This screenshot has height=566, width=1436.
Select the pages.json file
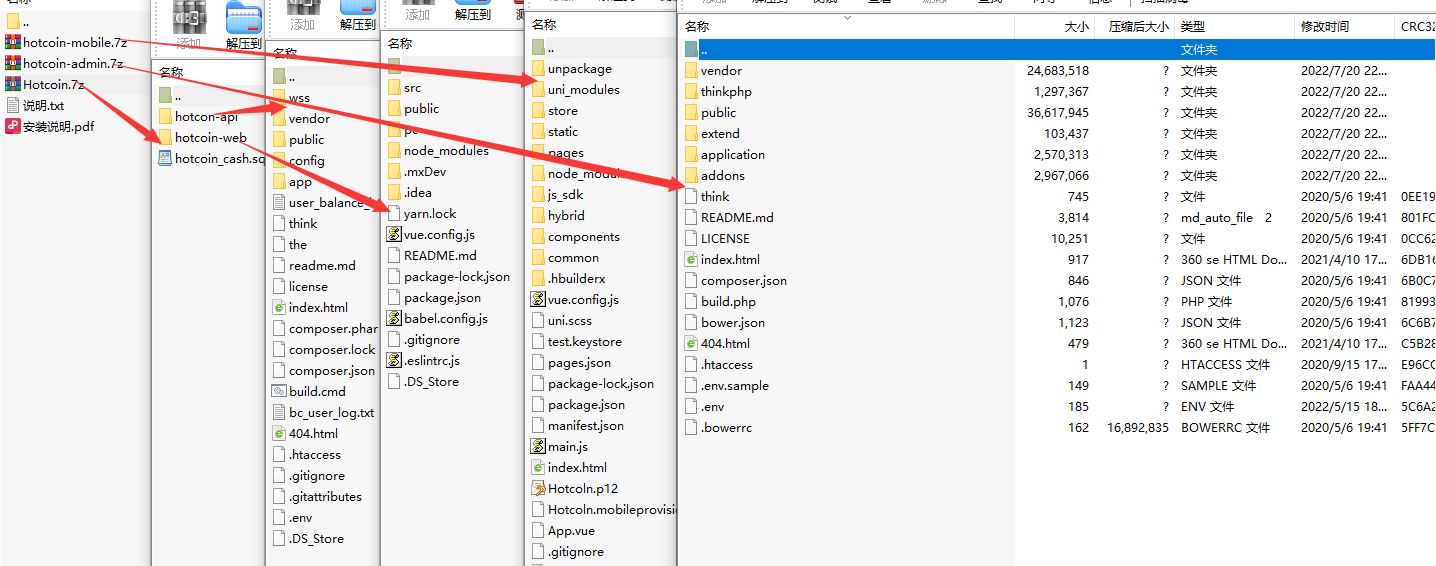pos(571,362)
